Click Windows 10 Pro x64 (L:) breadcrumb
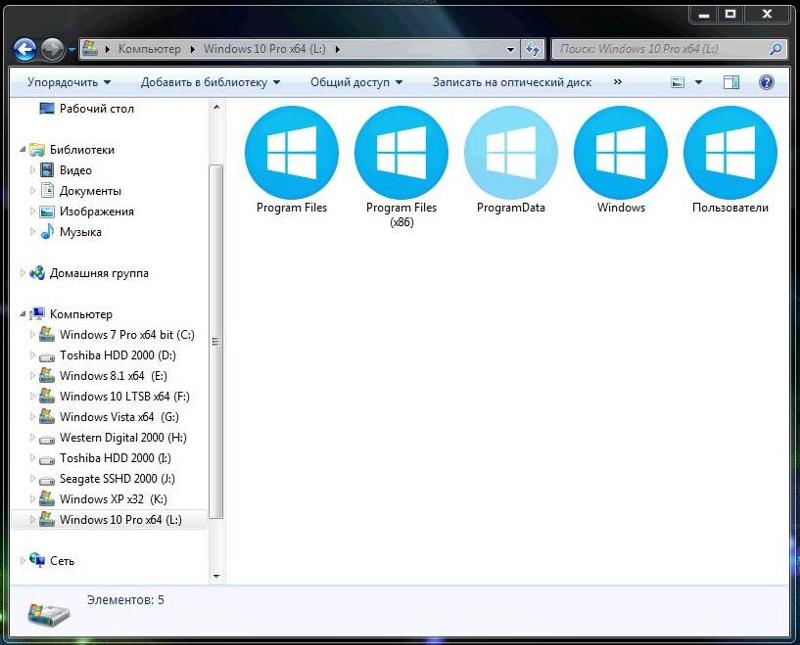The image size is (800, 645). (x=264, y=49)
